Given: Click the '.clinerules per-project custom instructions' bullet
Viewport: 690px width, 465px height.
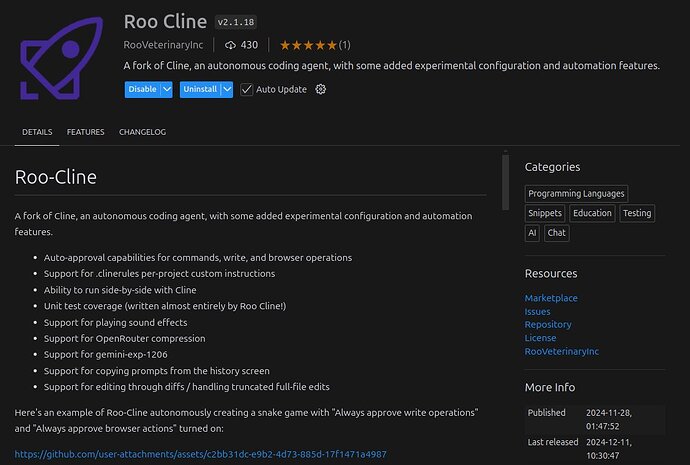Looking at the screenshot, I should click(x=159, y=274).
